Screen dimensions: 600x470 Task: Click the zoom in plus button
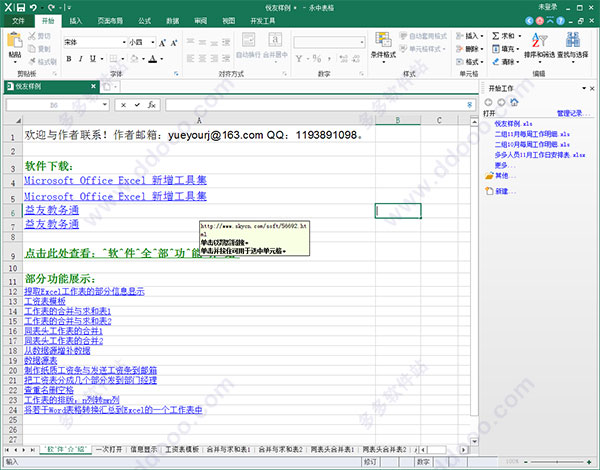point(589,462)
